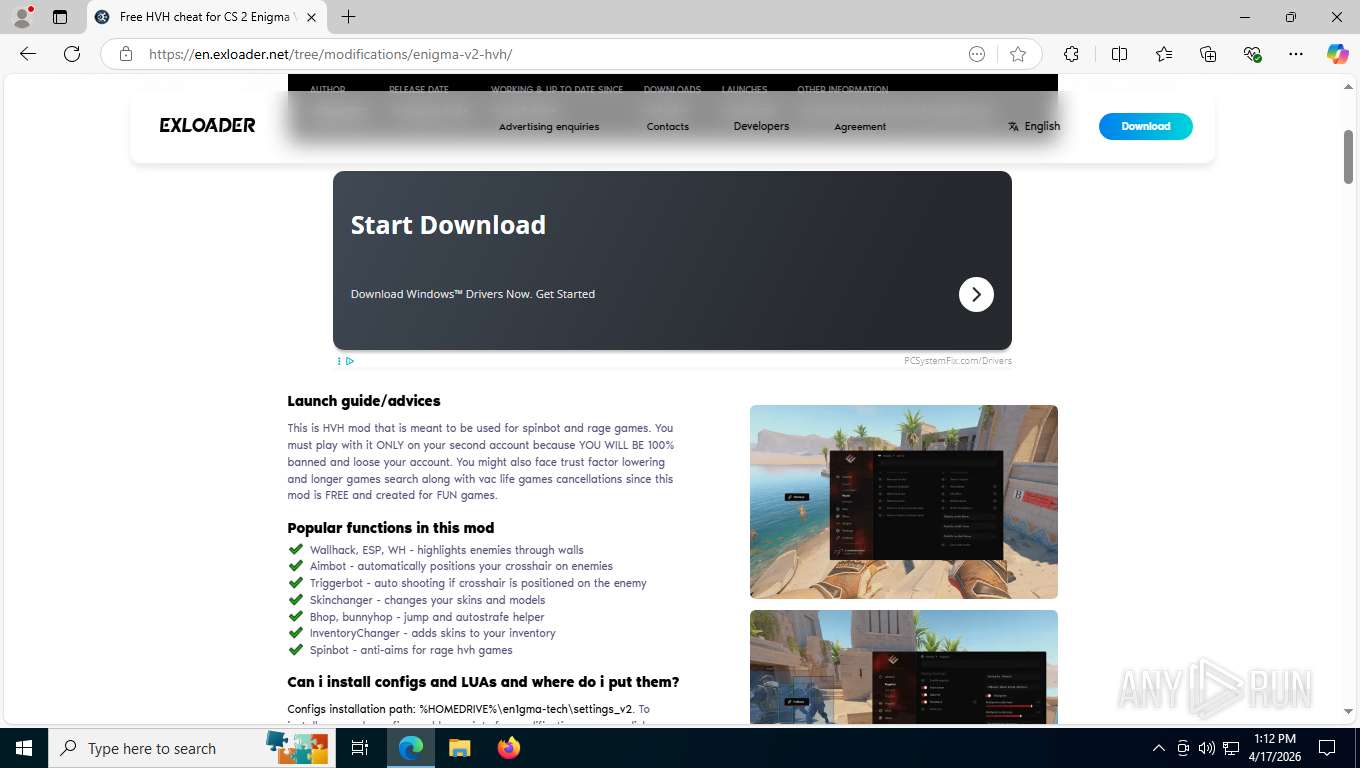Open Settings and more ellipsis menu

(x=1296, y=54)
